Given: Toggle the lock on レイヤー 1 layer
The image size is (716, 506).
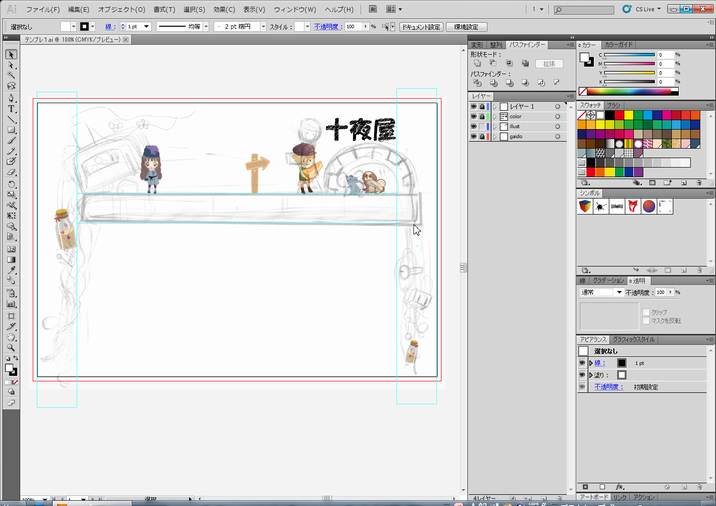Looking at the screenshot, I should coord(482,106).
